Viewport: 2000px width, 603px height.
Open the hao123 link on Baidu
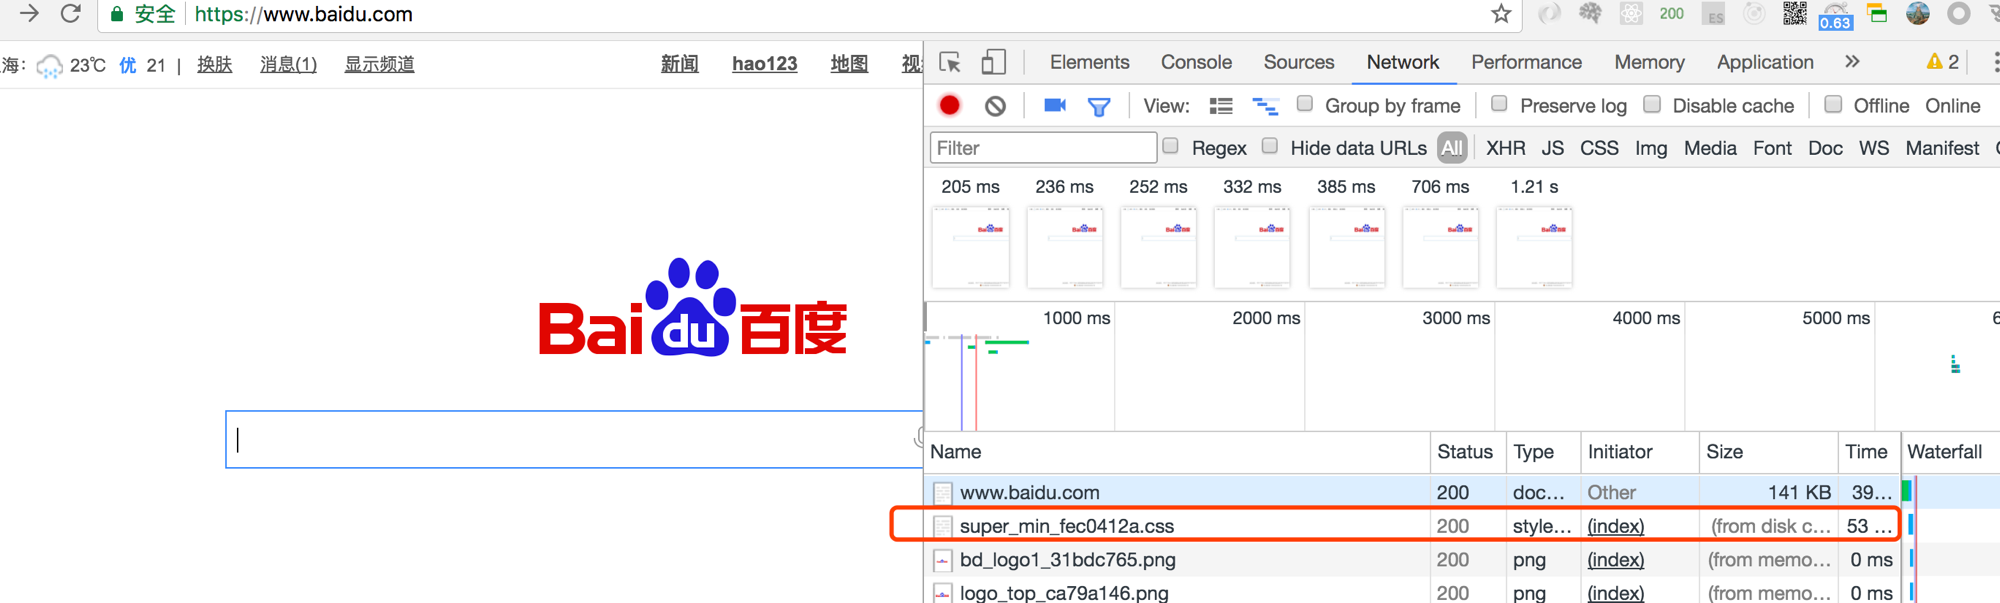coord(764,64)
